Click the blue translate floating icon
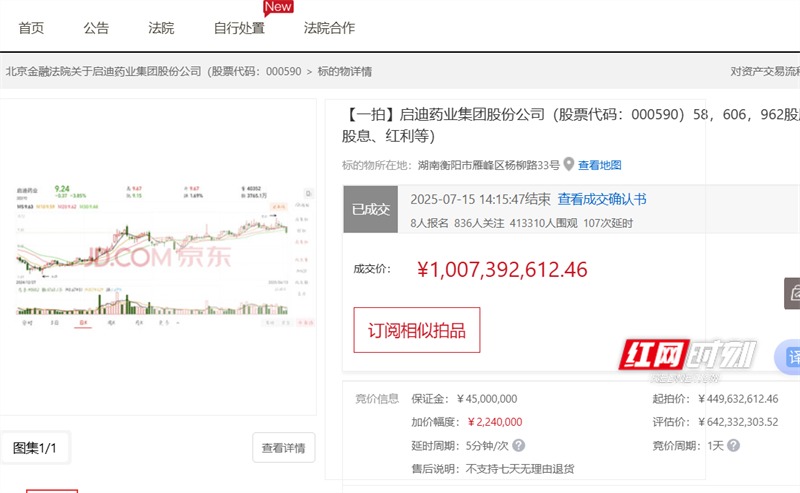The image size is (800, 493). coord(788,357)
